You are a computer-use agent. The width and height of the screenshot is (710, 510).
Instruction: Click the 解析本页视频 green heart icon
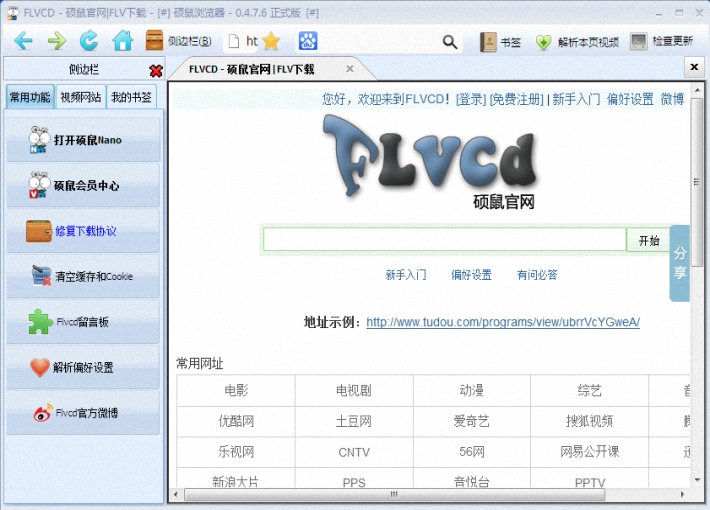(x=543, y=43)
